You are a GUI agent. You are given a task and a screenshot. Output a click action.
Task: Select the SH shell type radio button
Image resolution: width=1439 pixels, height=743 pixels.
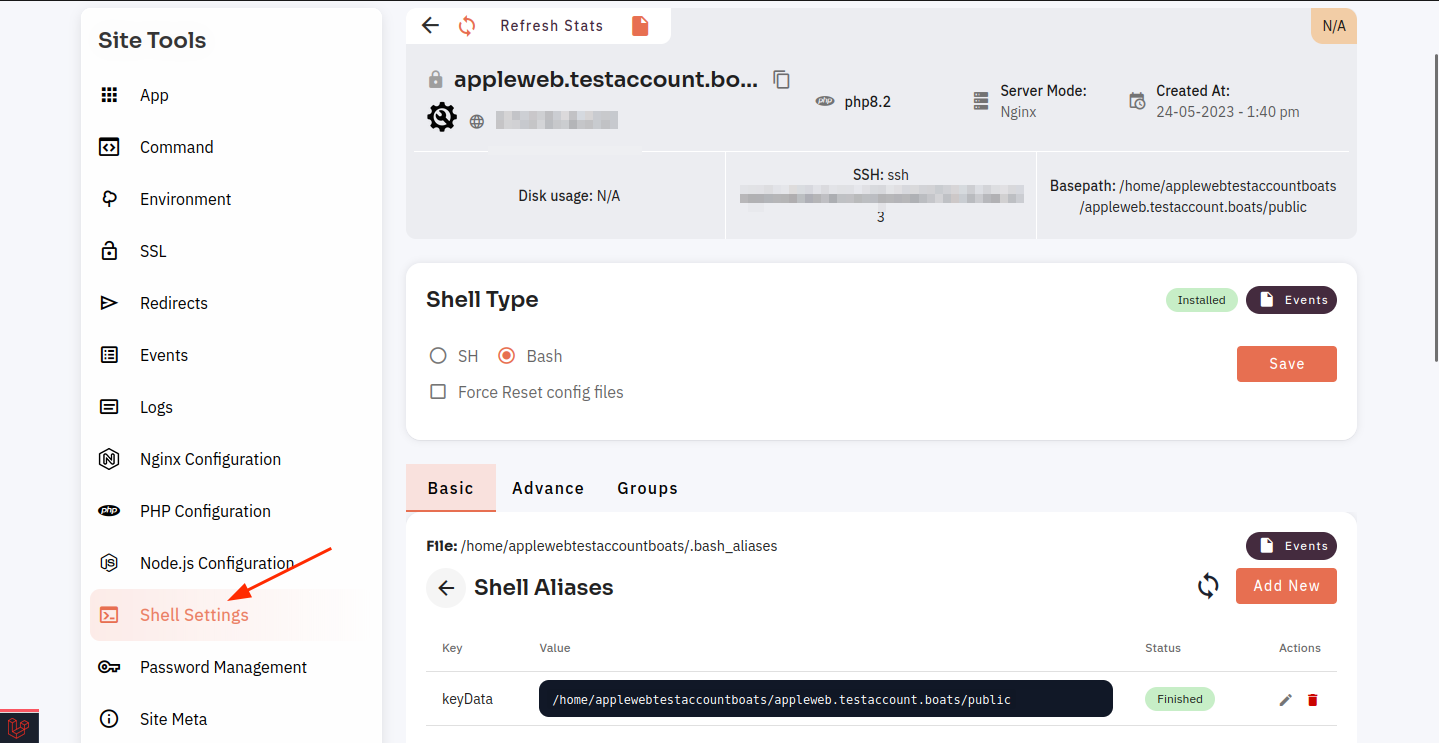pyautogui.click(x=438, y=355)
